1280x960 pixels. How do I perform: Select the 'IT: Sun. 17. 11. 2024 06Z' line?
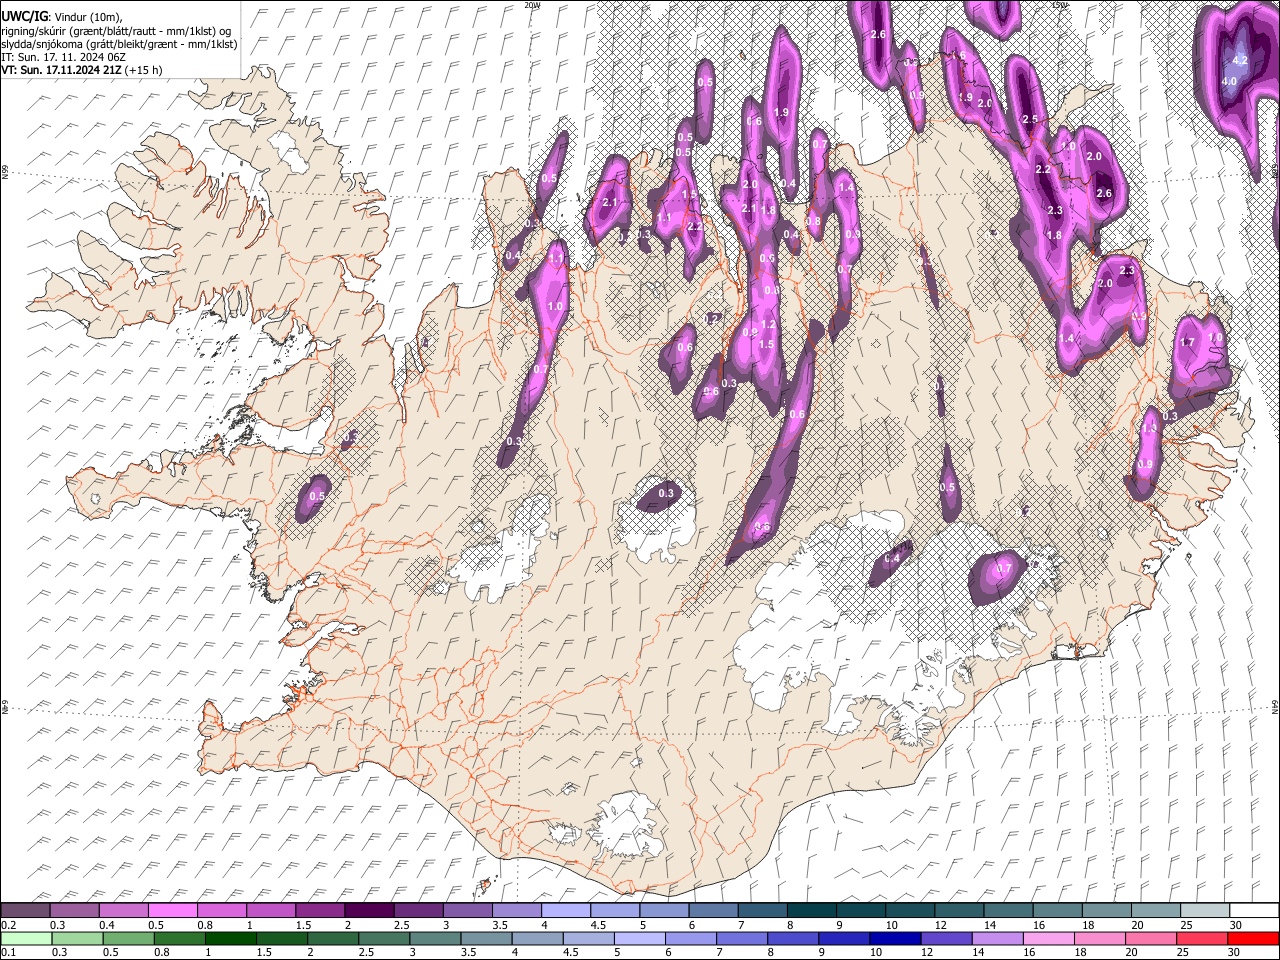point(63,57)
